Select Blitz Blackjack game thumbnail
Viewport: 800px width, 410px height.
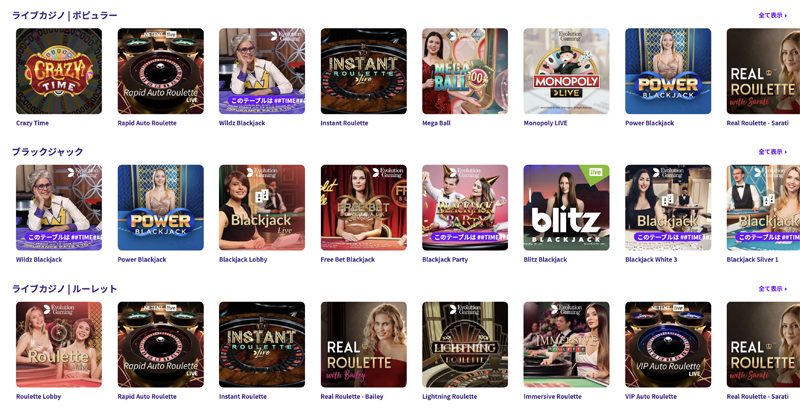[566, 208]
